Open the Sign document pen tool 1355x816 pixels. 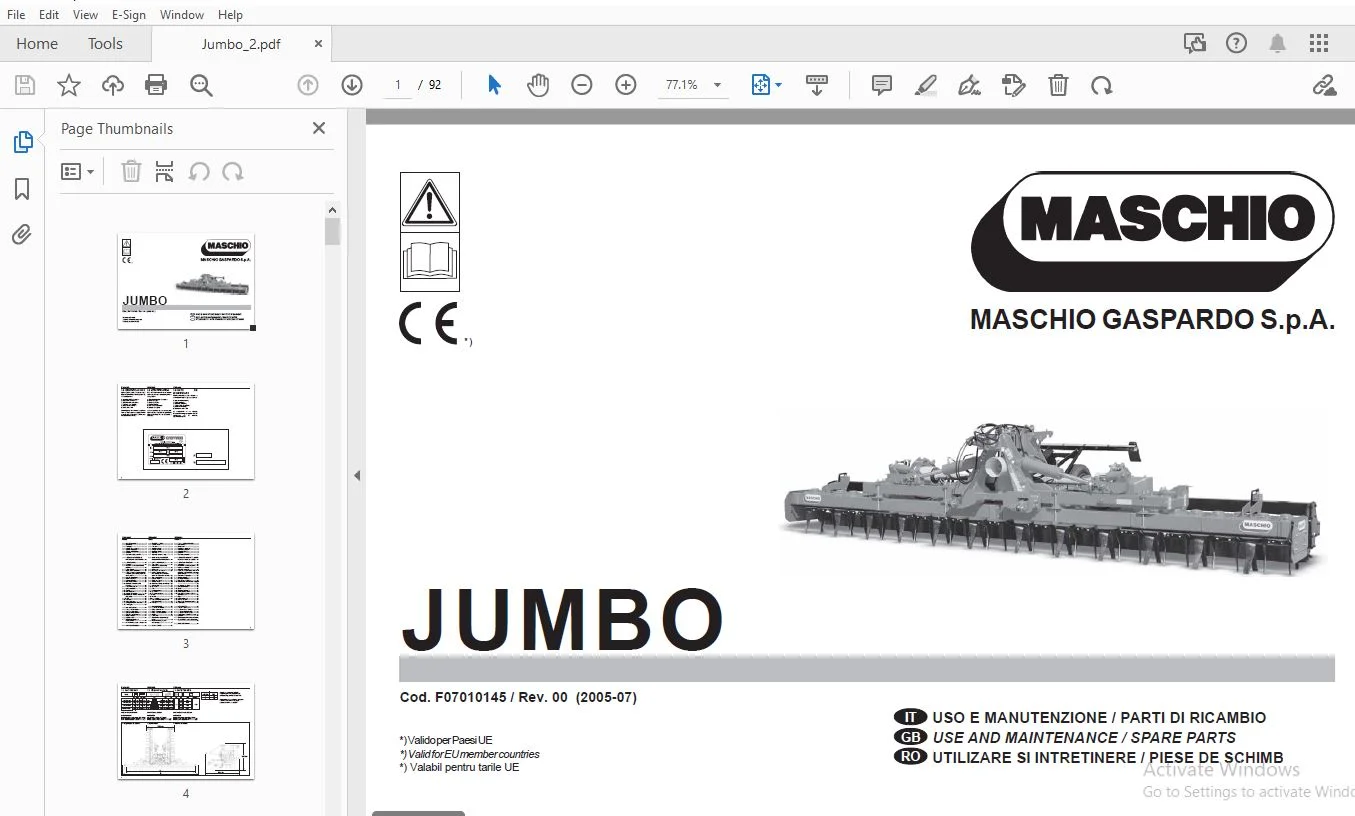pyautogui.click(x=969, y=86)
